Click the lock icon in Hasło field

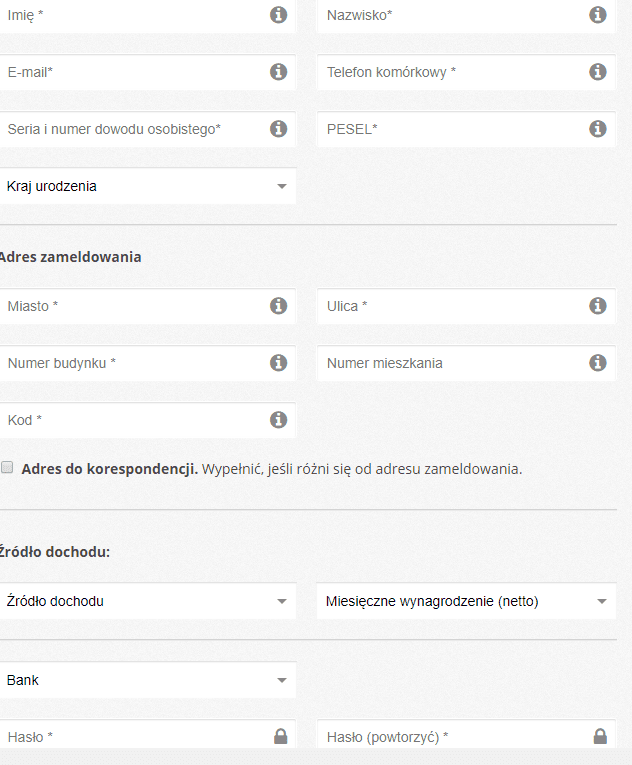point(281,736)
